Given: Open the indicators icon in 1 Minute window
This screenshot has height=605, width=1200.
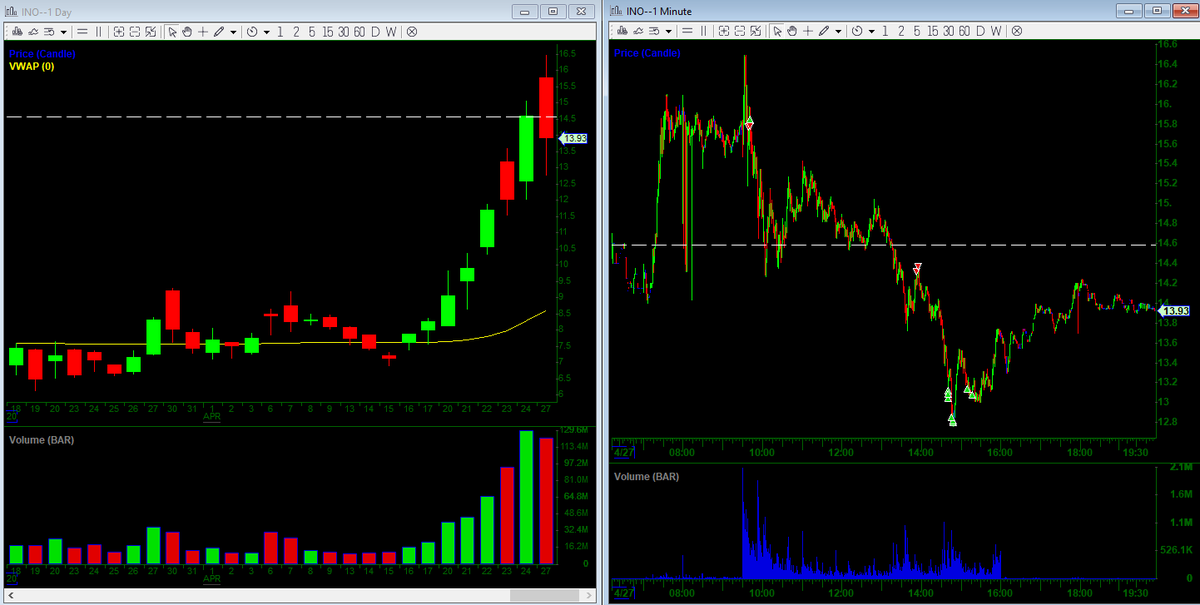Looking at the screenshot, I should (x=638, y=31).
